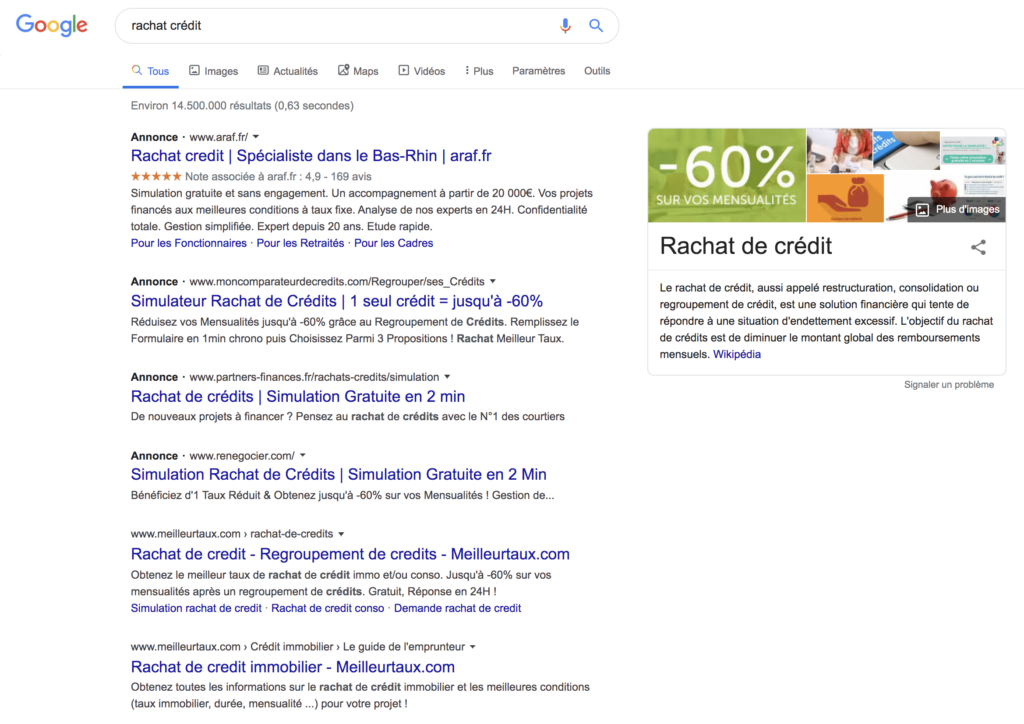Image resolution: width=1024 pixels, height=724 pixels.
Task: Submit search with the magnifying glass icon
Action: point(596,25)
